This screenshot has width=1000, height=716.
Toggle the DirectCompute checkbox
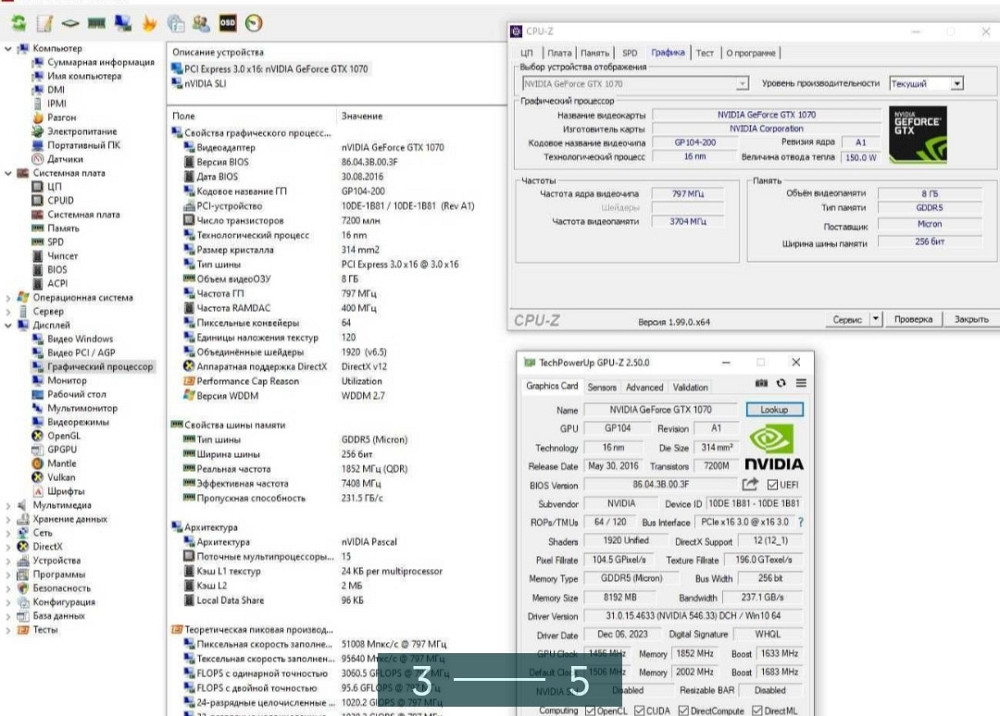coord(684,711)
